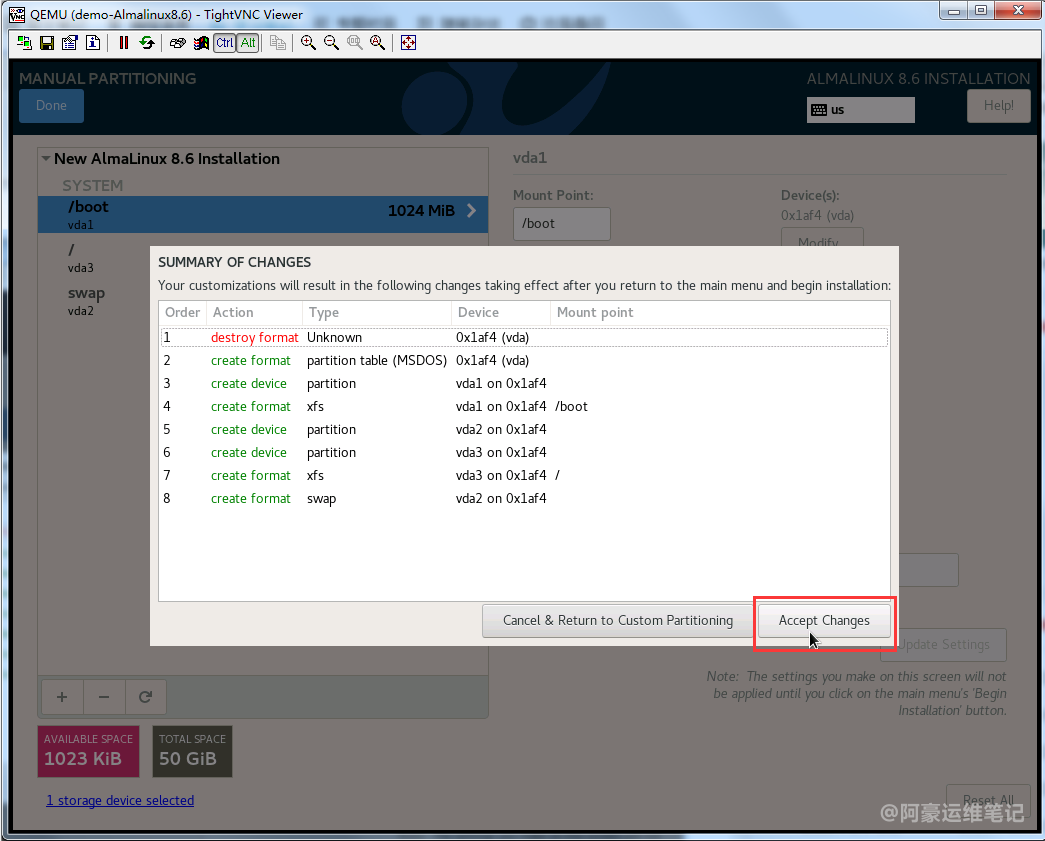Image resolution: width=1045 pixels, height=841 pixels.
Task: Open Connection Options from toolbar
Action: [69, 43]
